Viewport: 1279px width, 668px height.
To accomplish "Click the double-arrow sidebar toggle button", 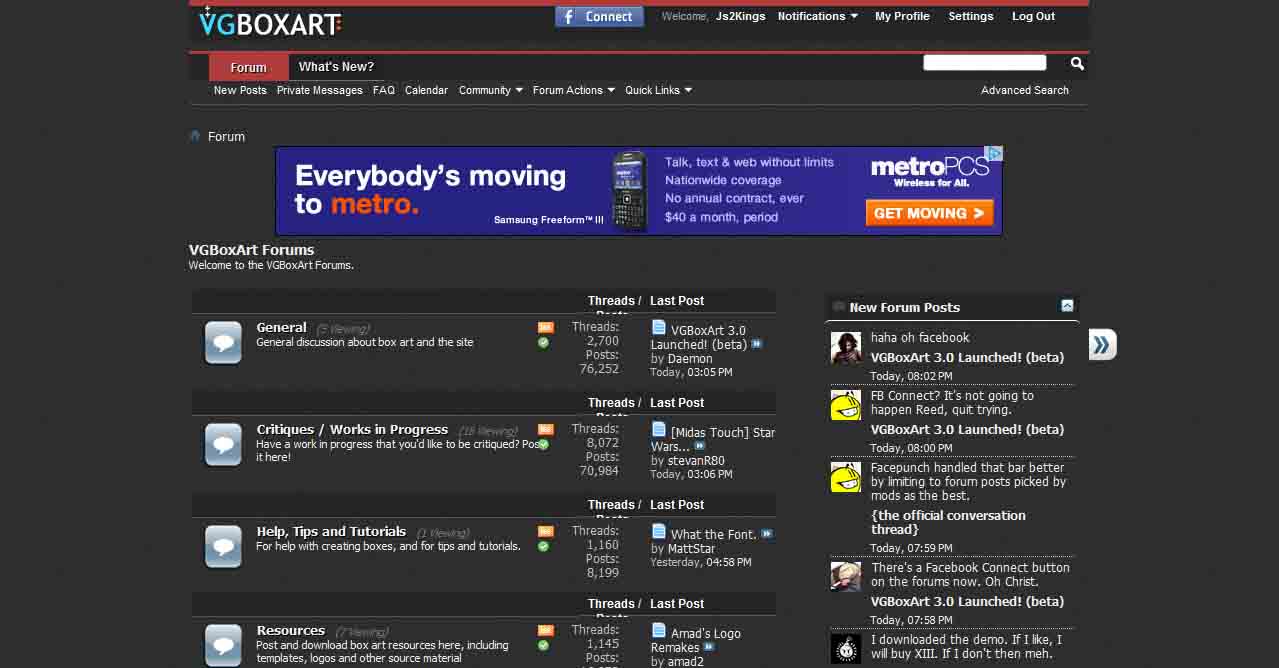I will [1101, 345].
